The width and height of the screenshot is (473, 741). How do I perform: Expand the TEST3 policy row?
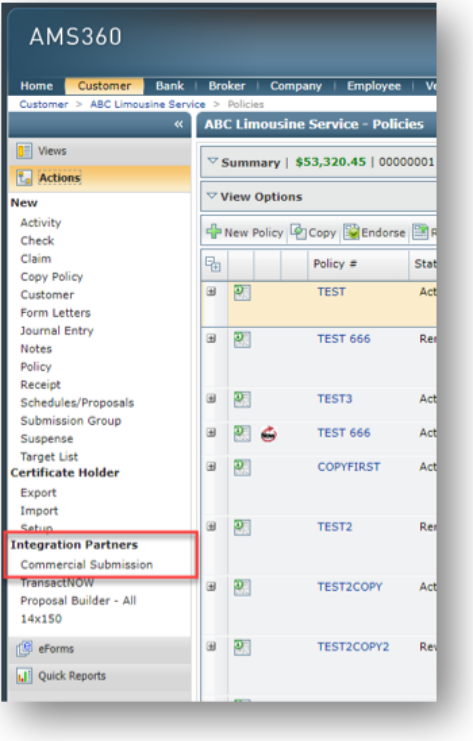211,398
